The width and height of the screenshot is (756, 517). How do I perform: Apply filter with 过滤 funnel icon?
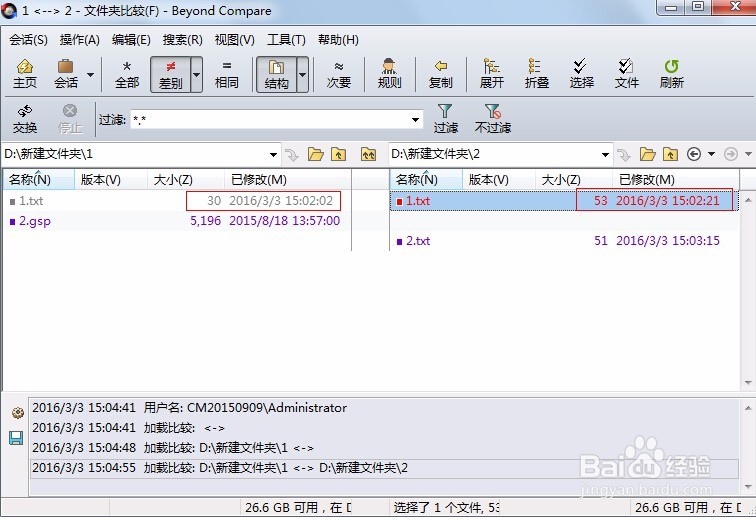(445, 119)
